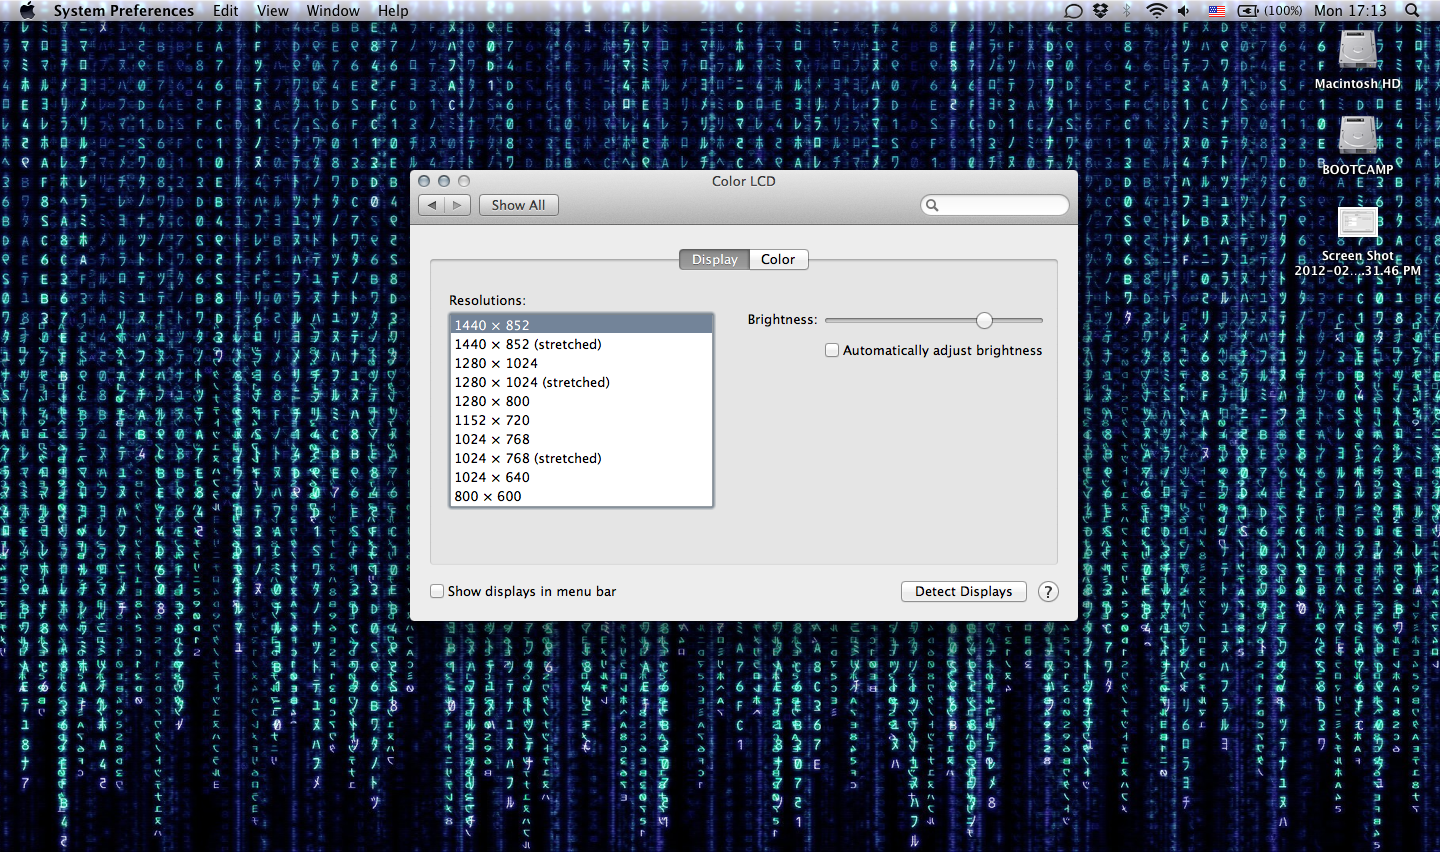Click the Detect Displays button
Screen dimensions: 1440x852
[x=964, y=591]
